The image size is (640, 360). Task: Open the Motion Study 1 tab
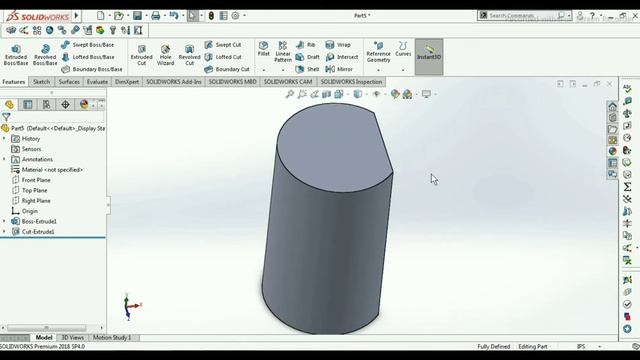pyautogui.click(x=112, y=338)
